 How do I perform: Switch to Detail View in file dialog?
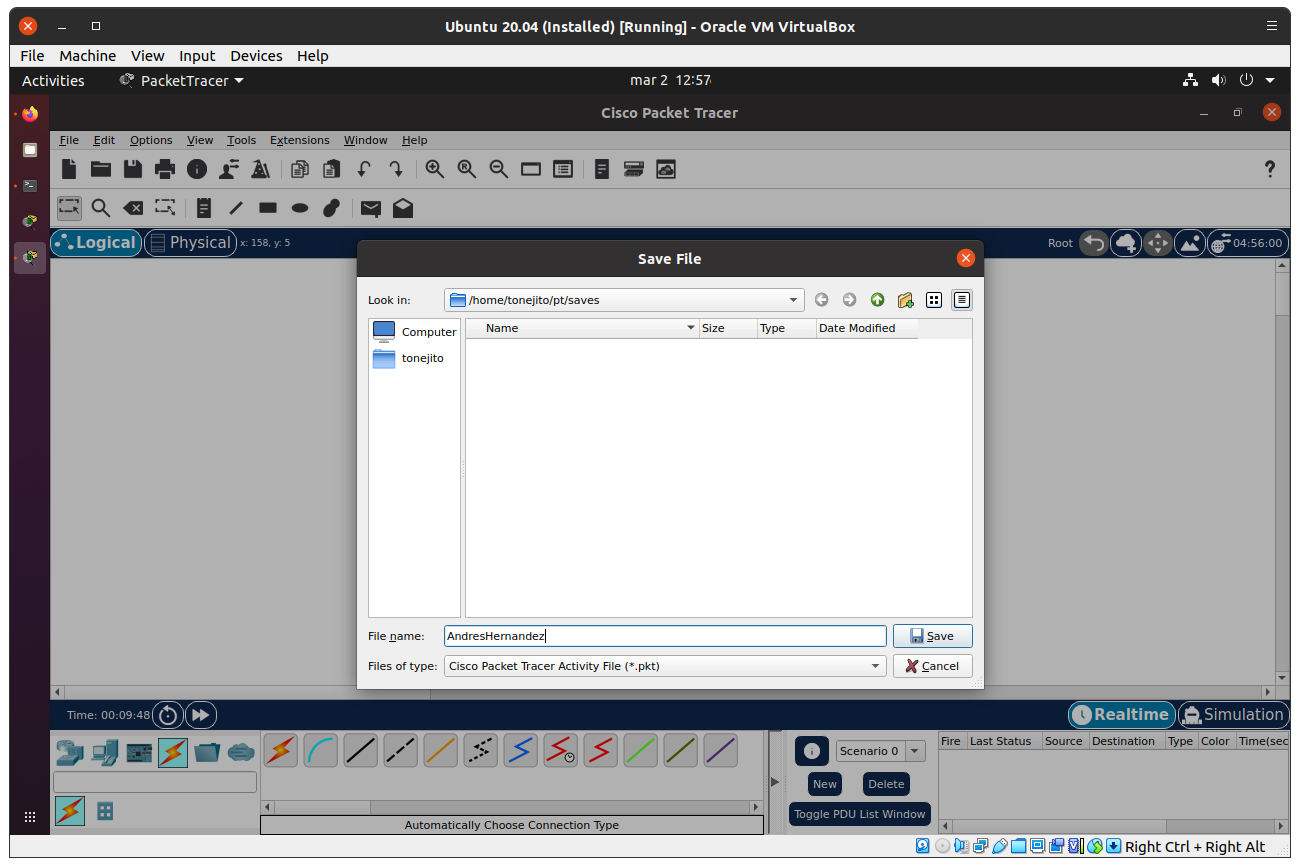click(962, 300)
